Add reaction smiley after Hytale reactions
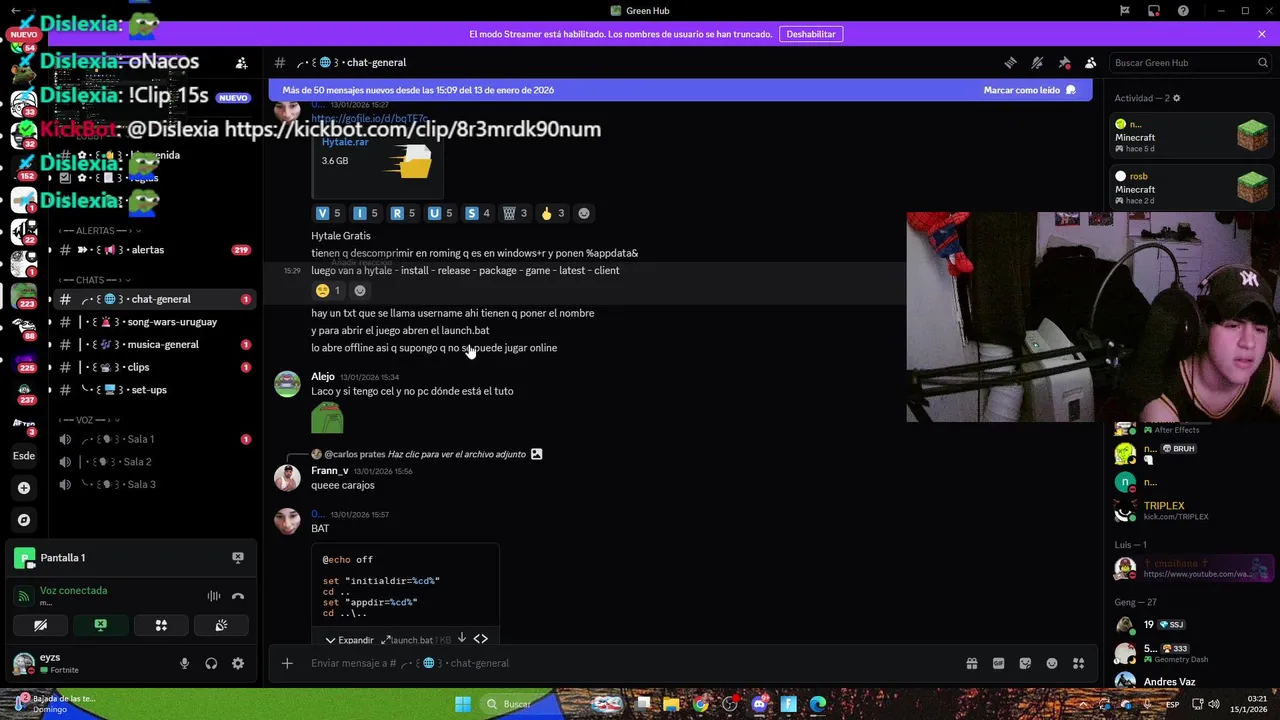1280x720 pixels. click(584, 213)
